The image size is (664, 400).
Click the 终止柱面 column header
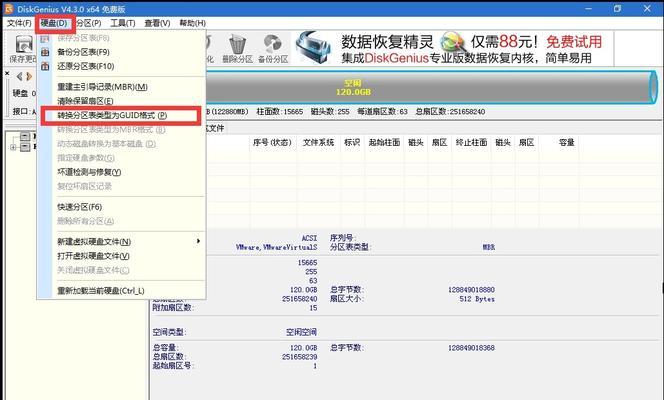click(x=471, y=143)
